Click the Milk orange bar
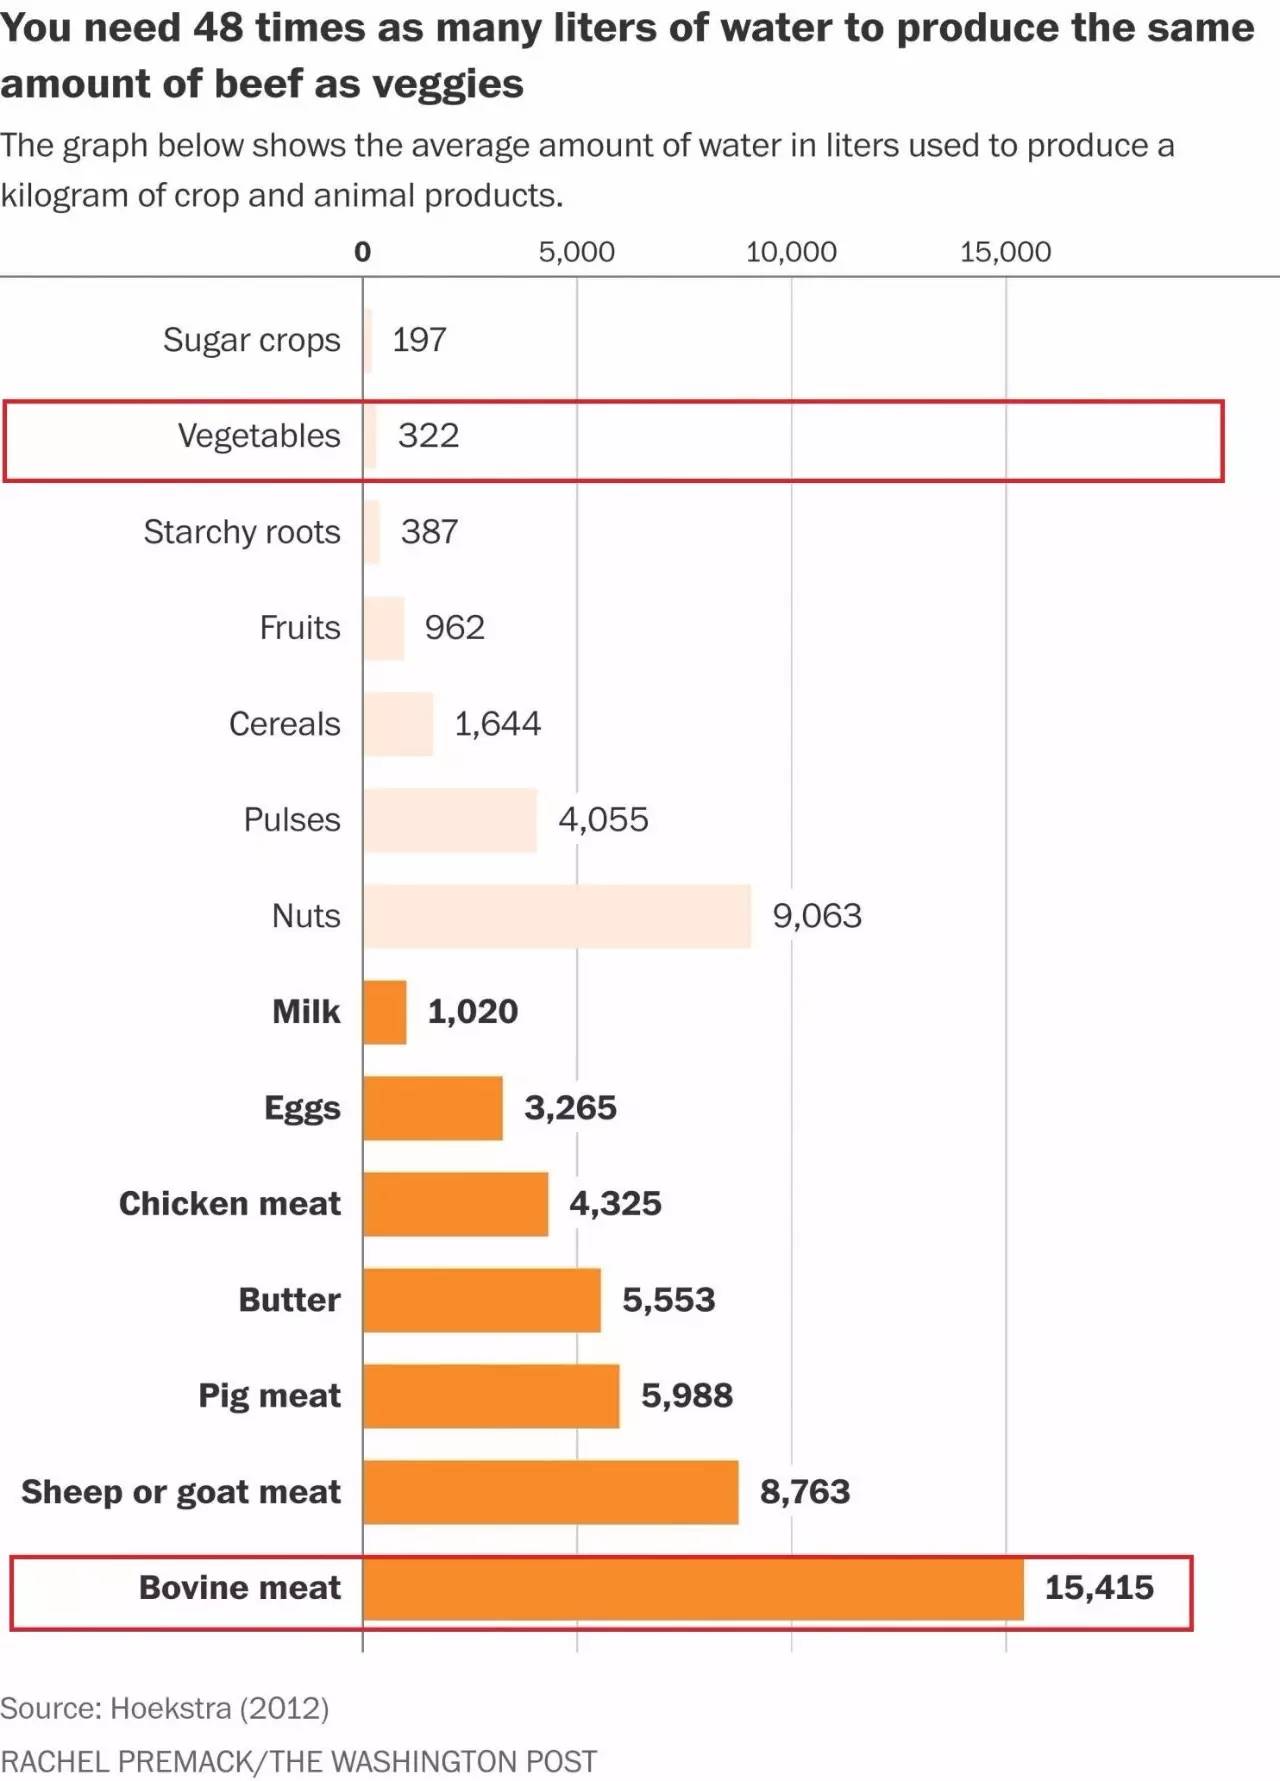The image size is (1280, 1781). [385, 1012]
